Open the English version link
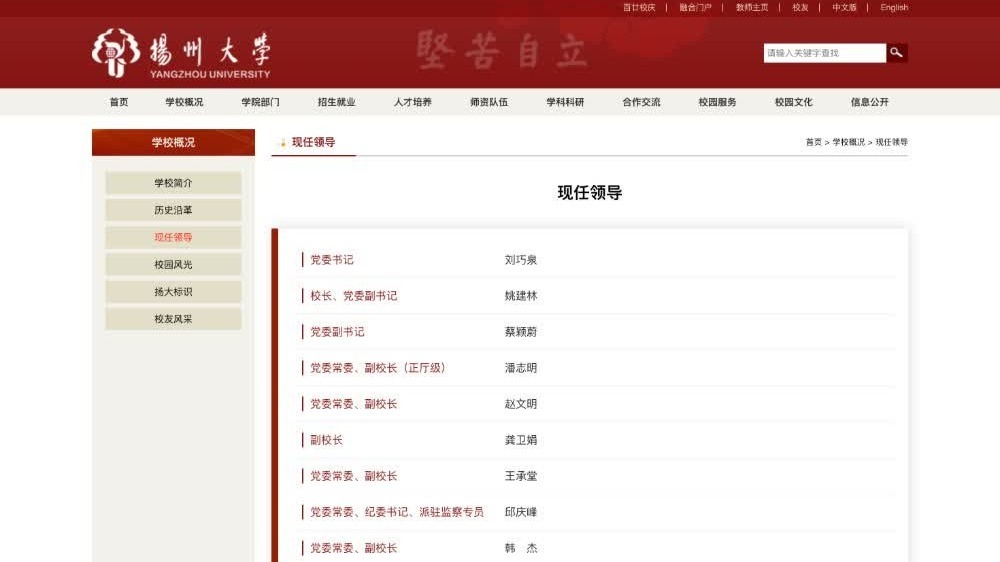 (x=893, y=8)
